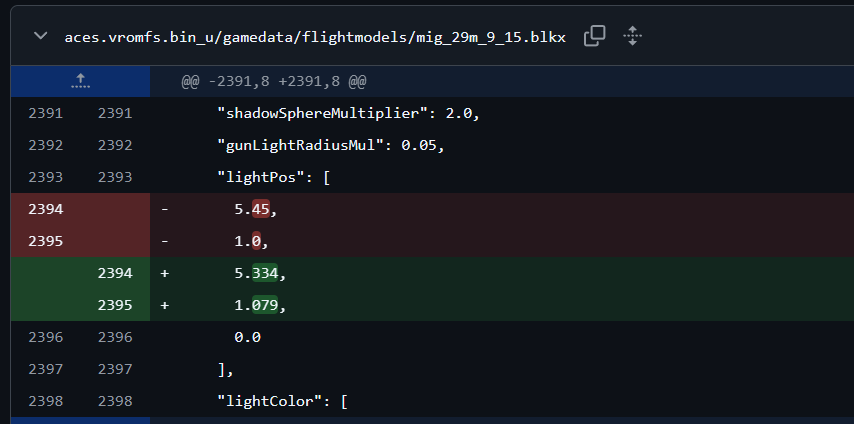Click the "gunLightRadiusMul" code line
This screenshot has width=854, height=424.
click(x=330, y=145)
